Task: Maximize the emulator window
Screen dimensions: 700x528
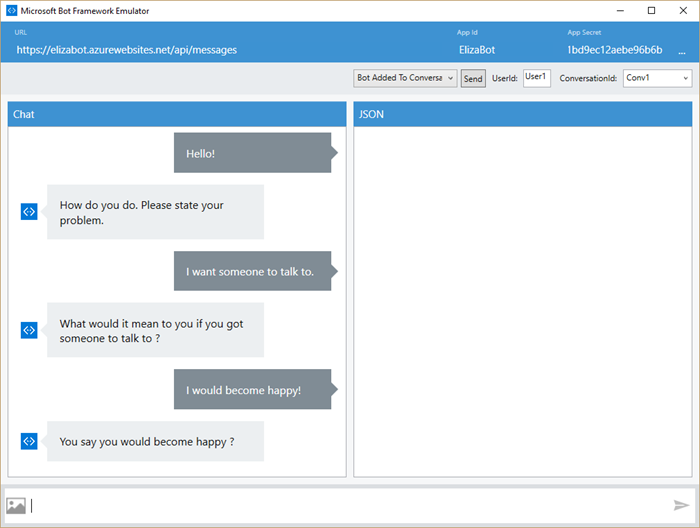Action: (x=651, y=11)
